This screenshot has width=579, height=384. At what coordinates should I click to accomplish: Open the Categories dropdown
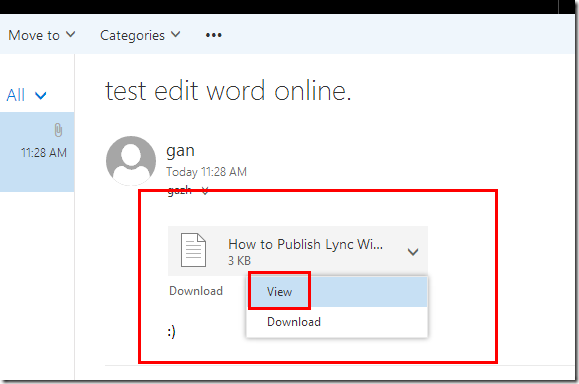[x=140, y=35]
